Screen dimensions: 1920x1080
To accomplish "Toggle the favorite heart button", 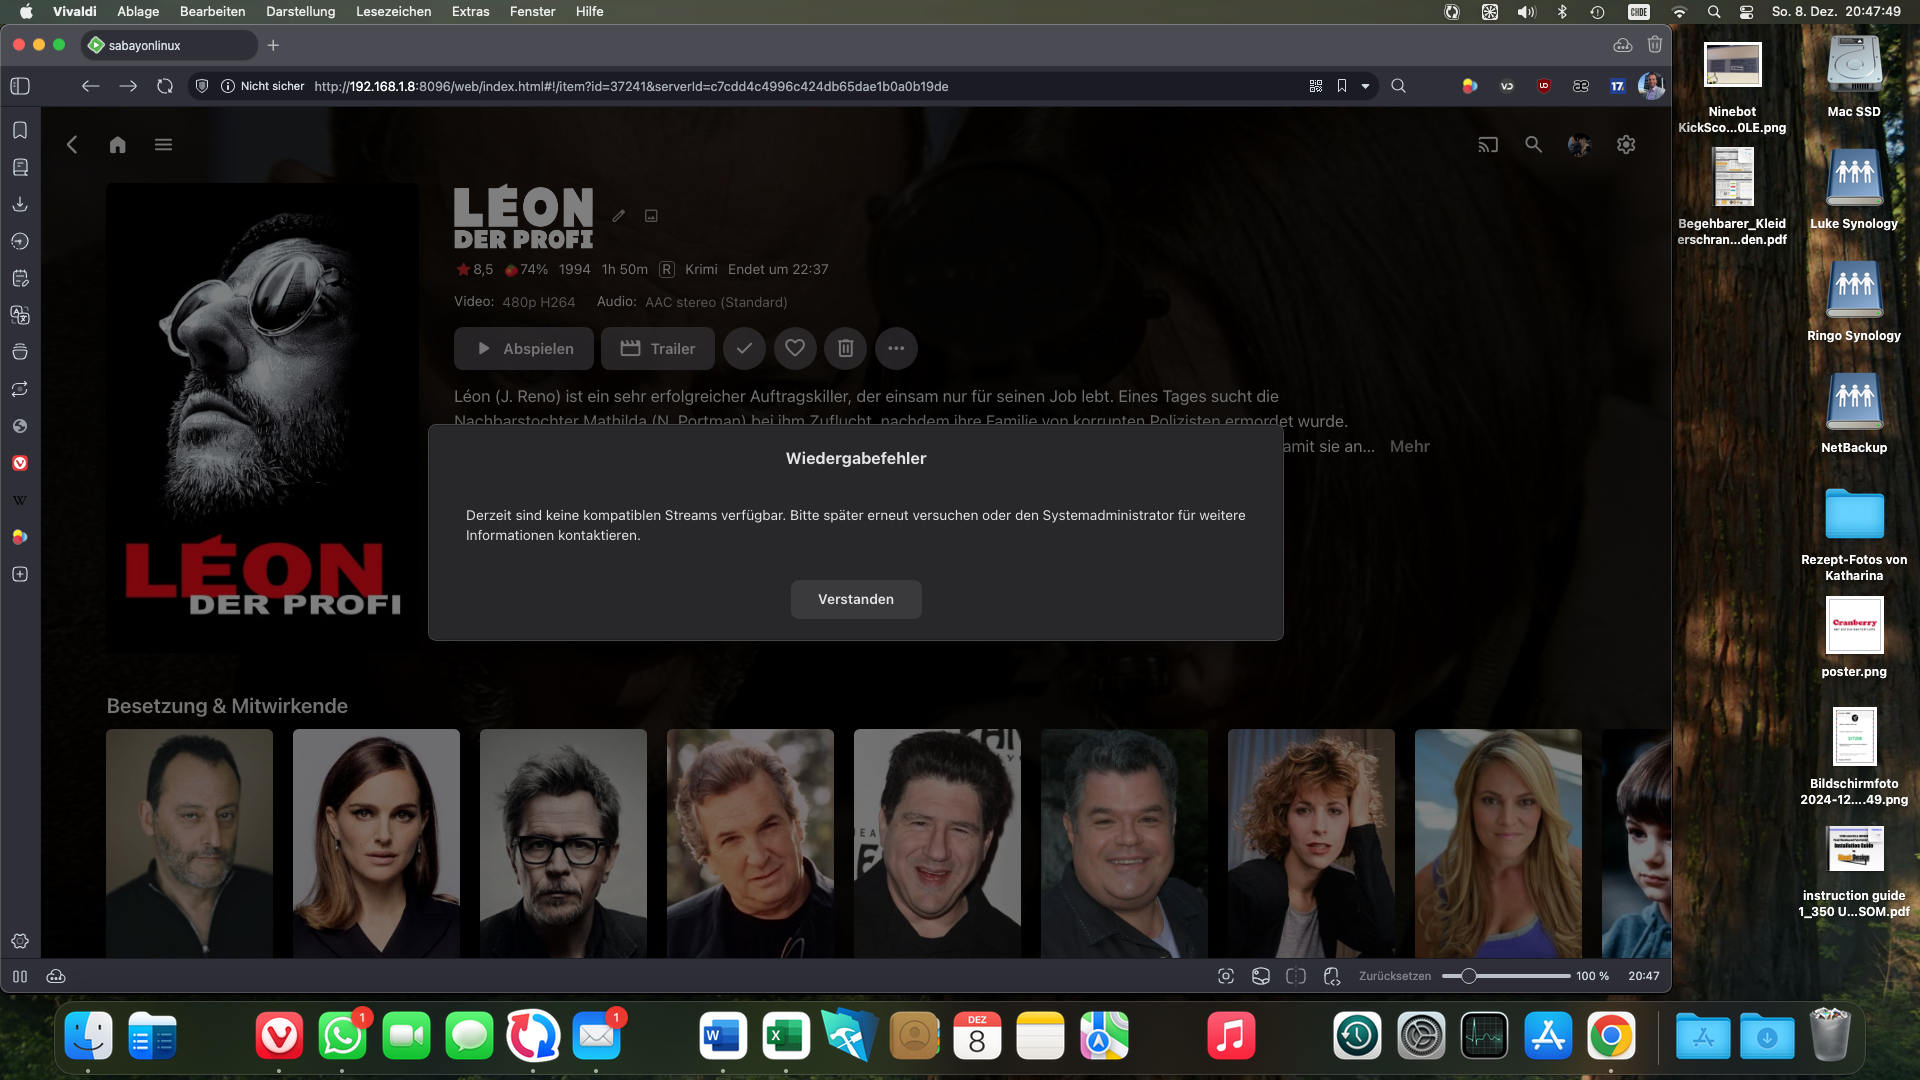I will click(x=795, y=349).
